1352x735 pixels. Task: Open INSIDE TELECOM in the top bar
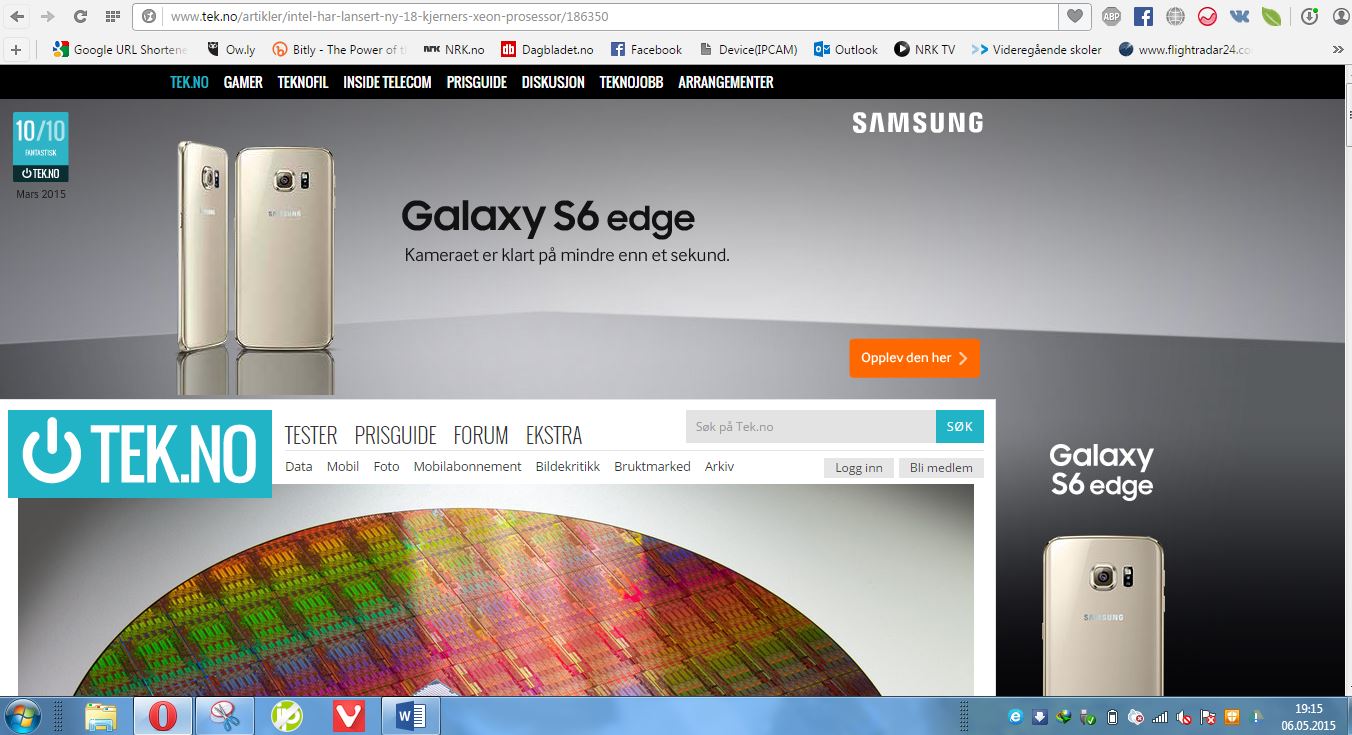pyautogui.click(x=387, y=82)
